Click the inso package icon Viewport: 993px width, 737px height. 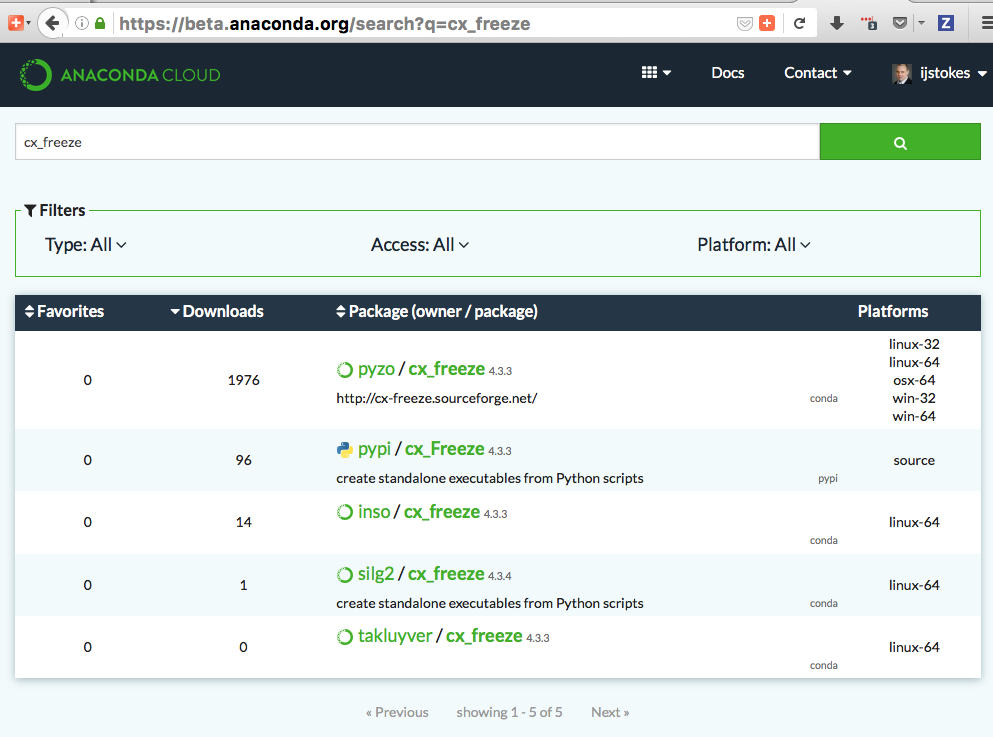345,511
